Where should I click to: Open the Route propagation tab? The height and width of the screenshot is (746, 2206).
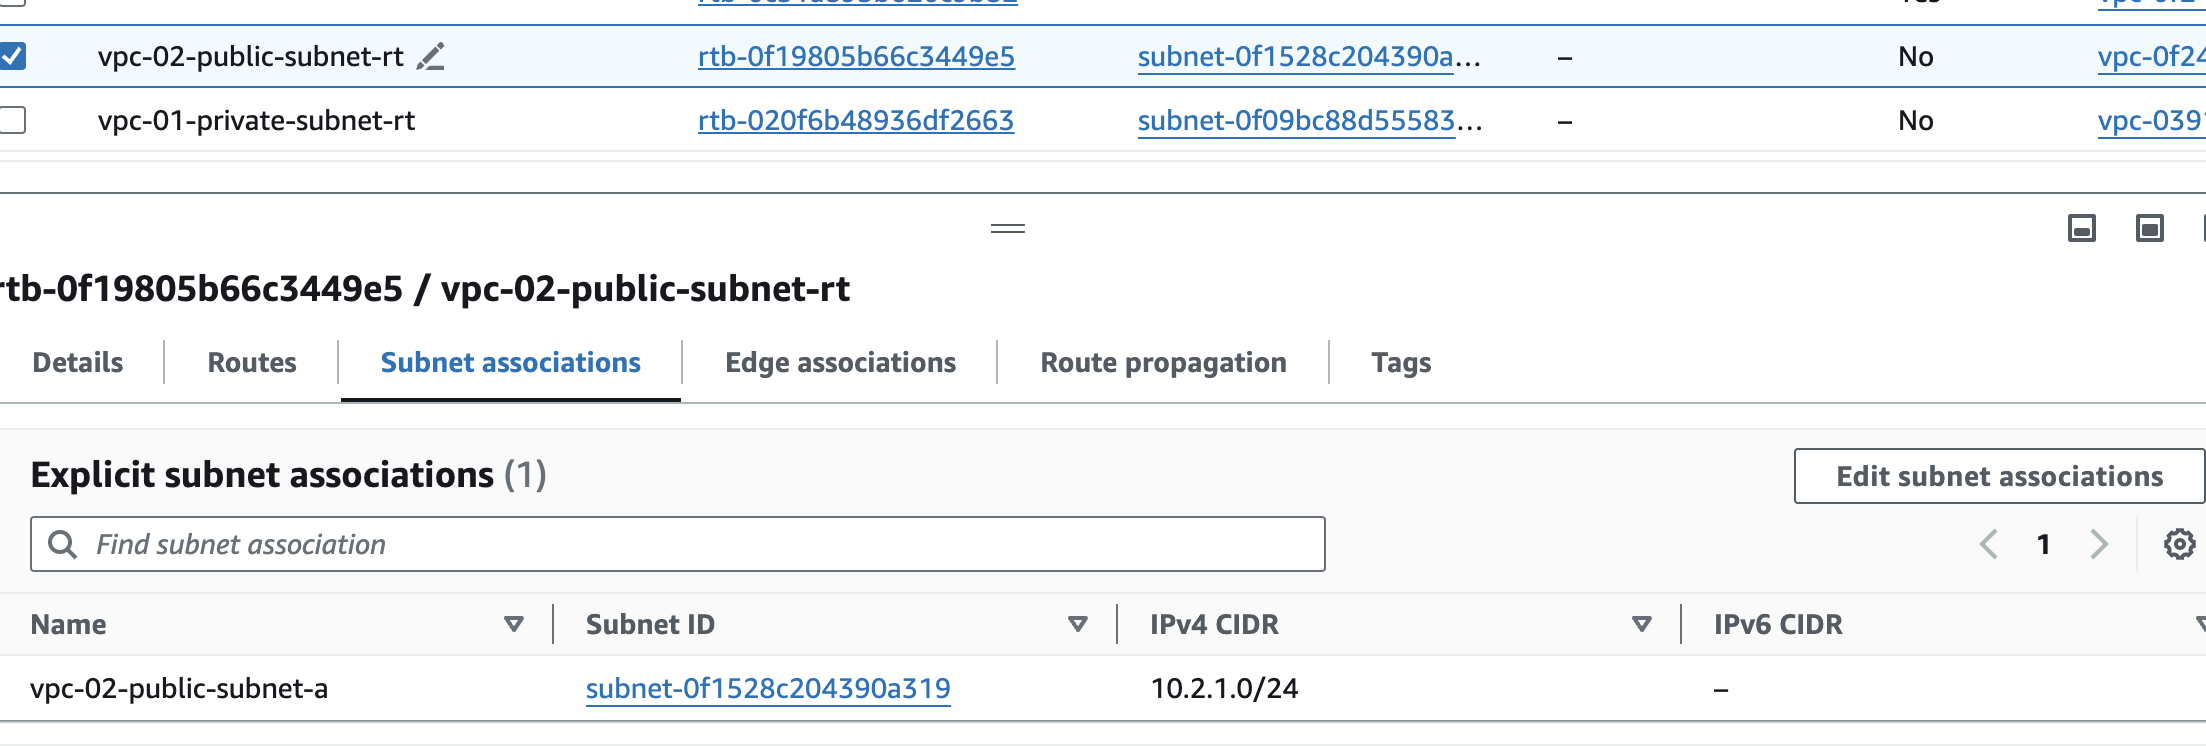pos(1163,363)
